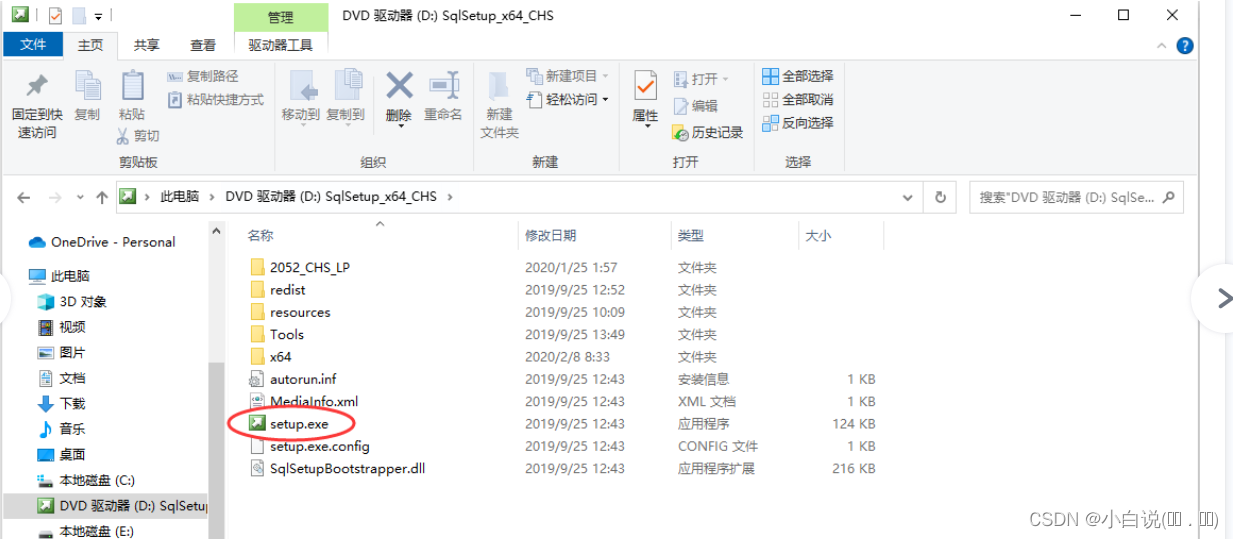Image resolution: width=1233 pixels, height=539 pixels.
Task: Open the File (文件) tab
Action: click(33, 45)
